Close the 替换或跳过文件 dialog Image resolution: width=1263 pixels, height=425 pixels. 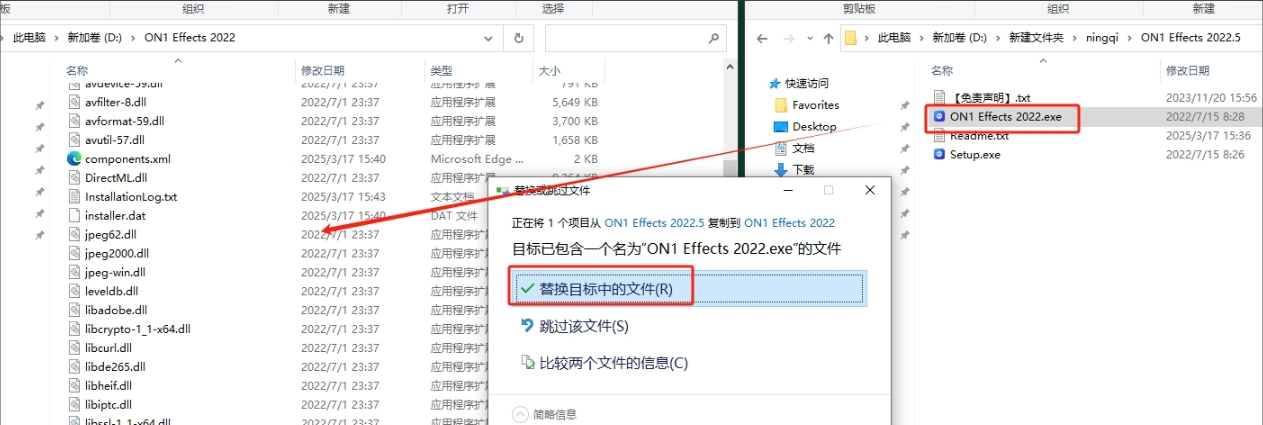tap(871, 189)
